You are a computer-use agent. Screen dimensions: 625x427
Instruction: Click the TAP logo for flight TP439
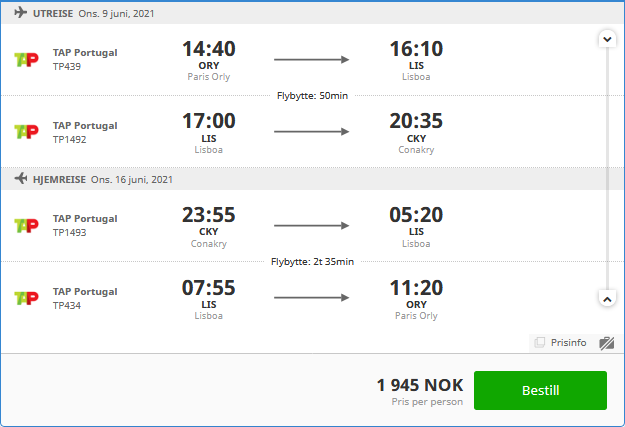pyautogui.click(x=26, y=59)
